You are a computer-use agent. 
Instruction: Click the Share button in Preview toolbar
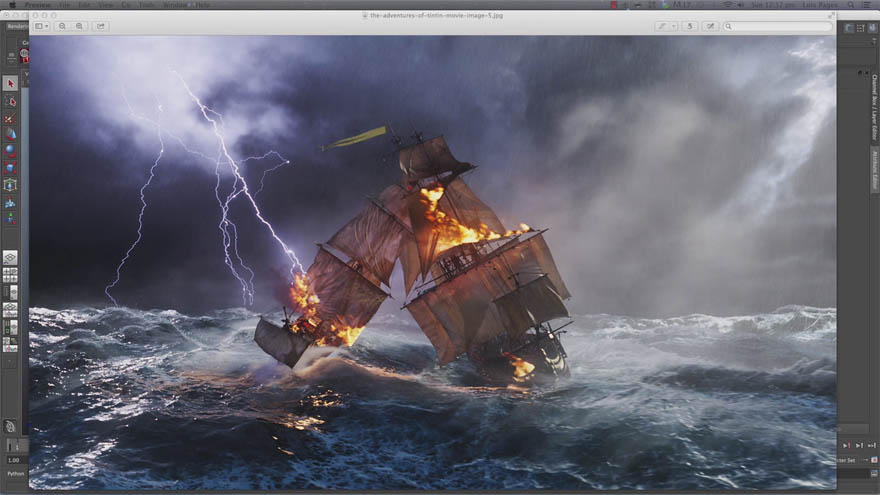(x=100, y=26)
